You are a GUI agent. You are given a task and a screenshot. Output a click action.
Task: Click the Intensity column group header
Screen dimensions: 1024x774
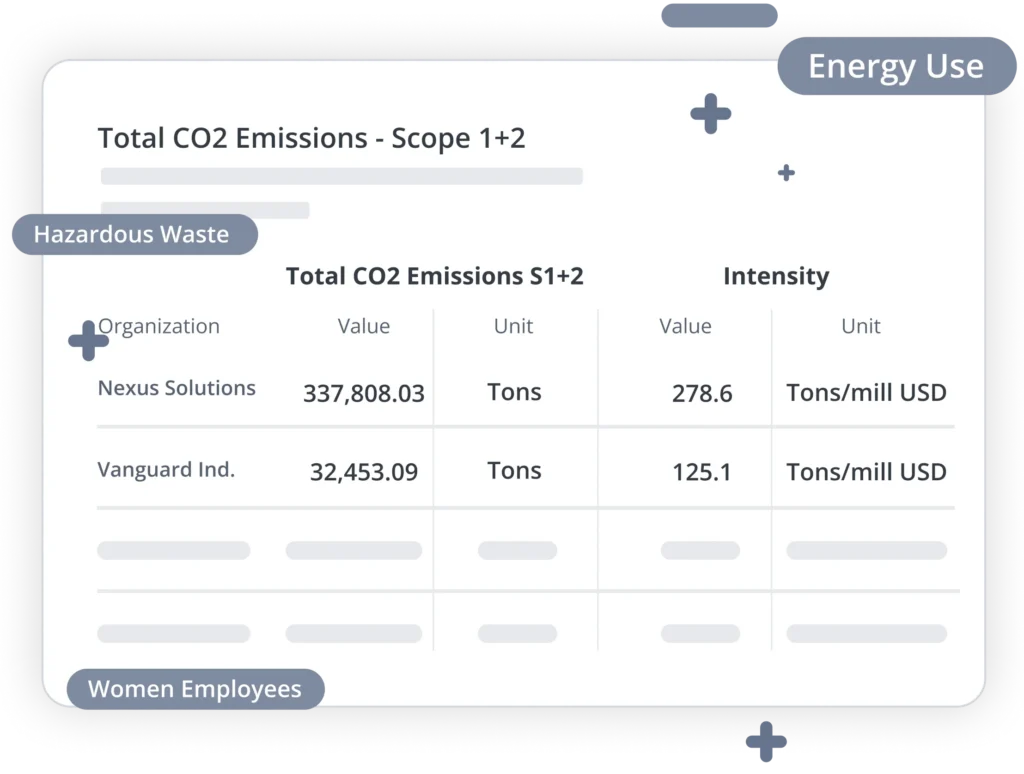[776, 276]
